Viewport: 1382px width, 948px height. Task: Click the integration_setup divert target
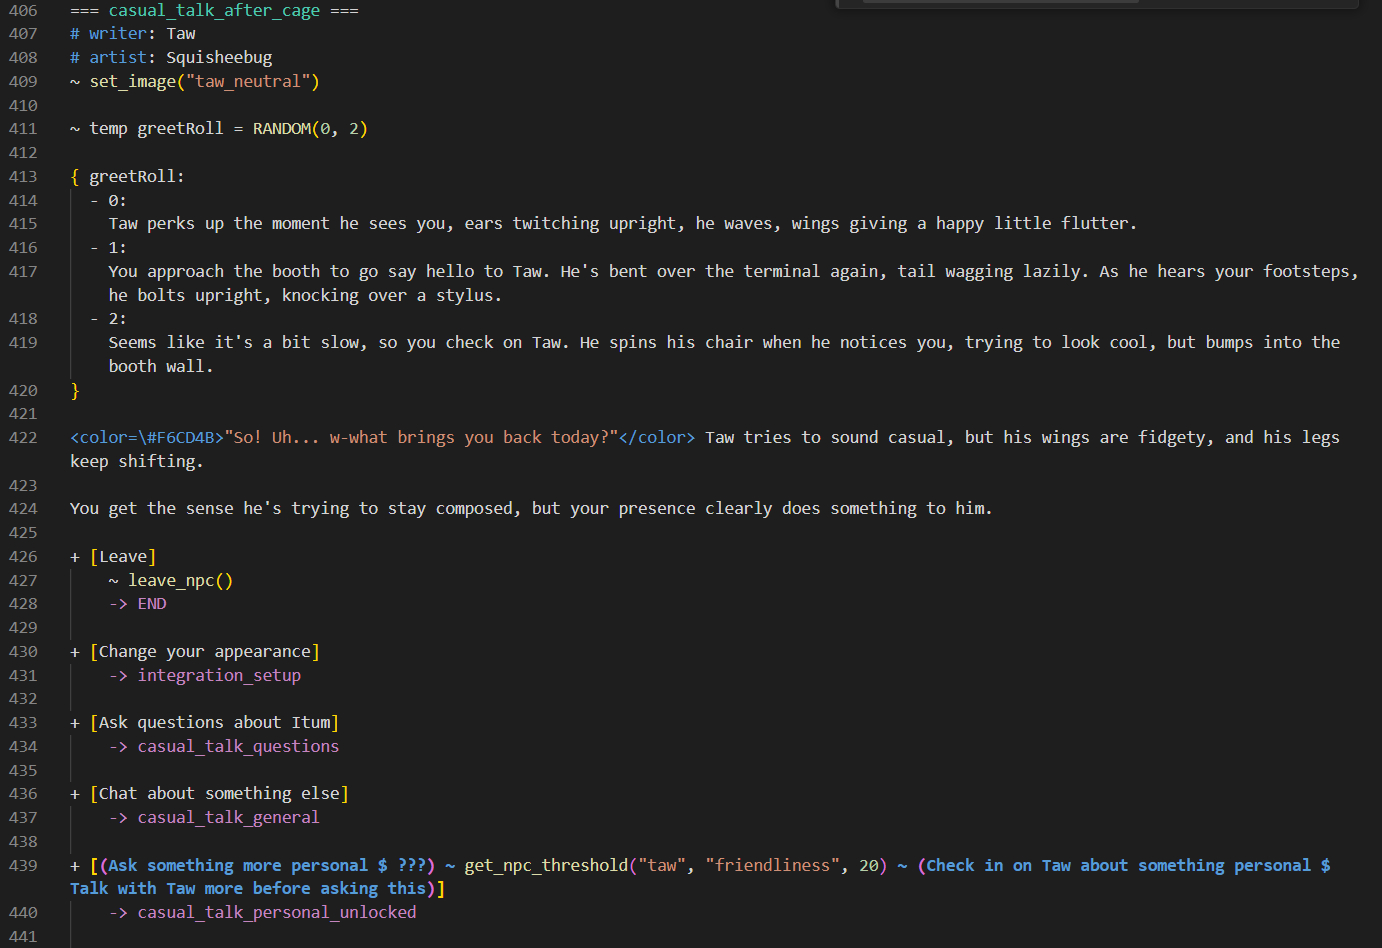(x=219, y=676)
